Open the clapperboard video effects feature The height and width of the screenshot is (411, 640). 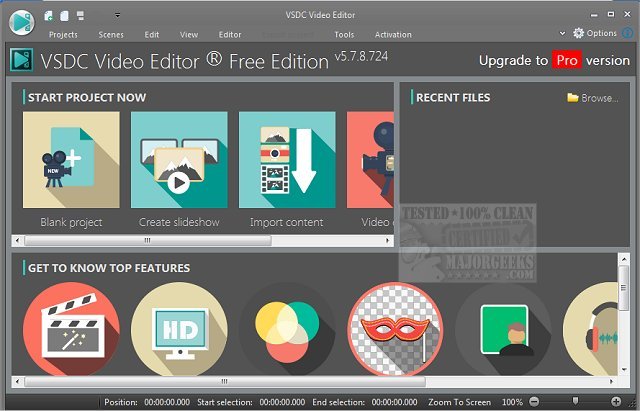[71, 329]
